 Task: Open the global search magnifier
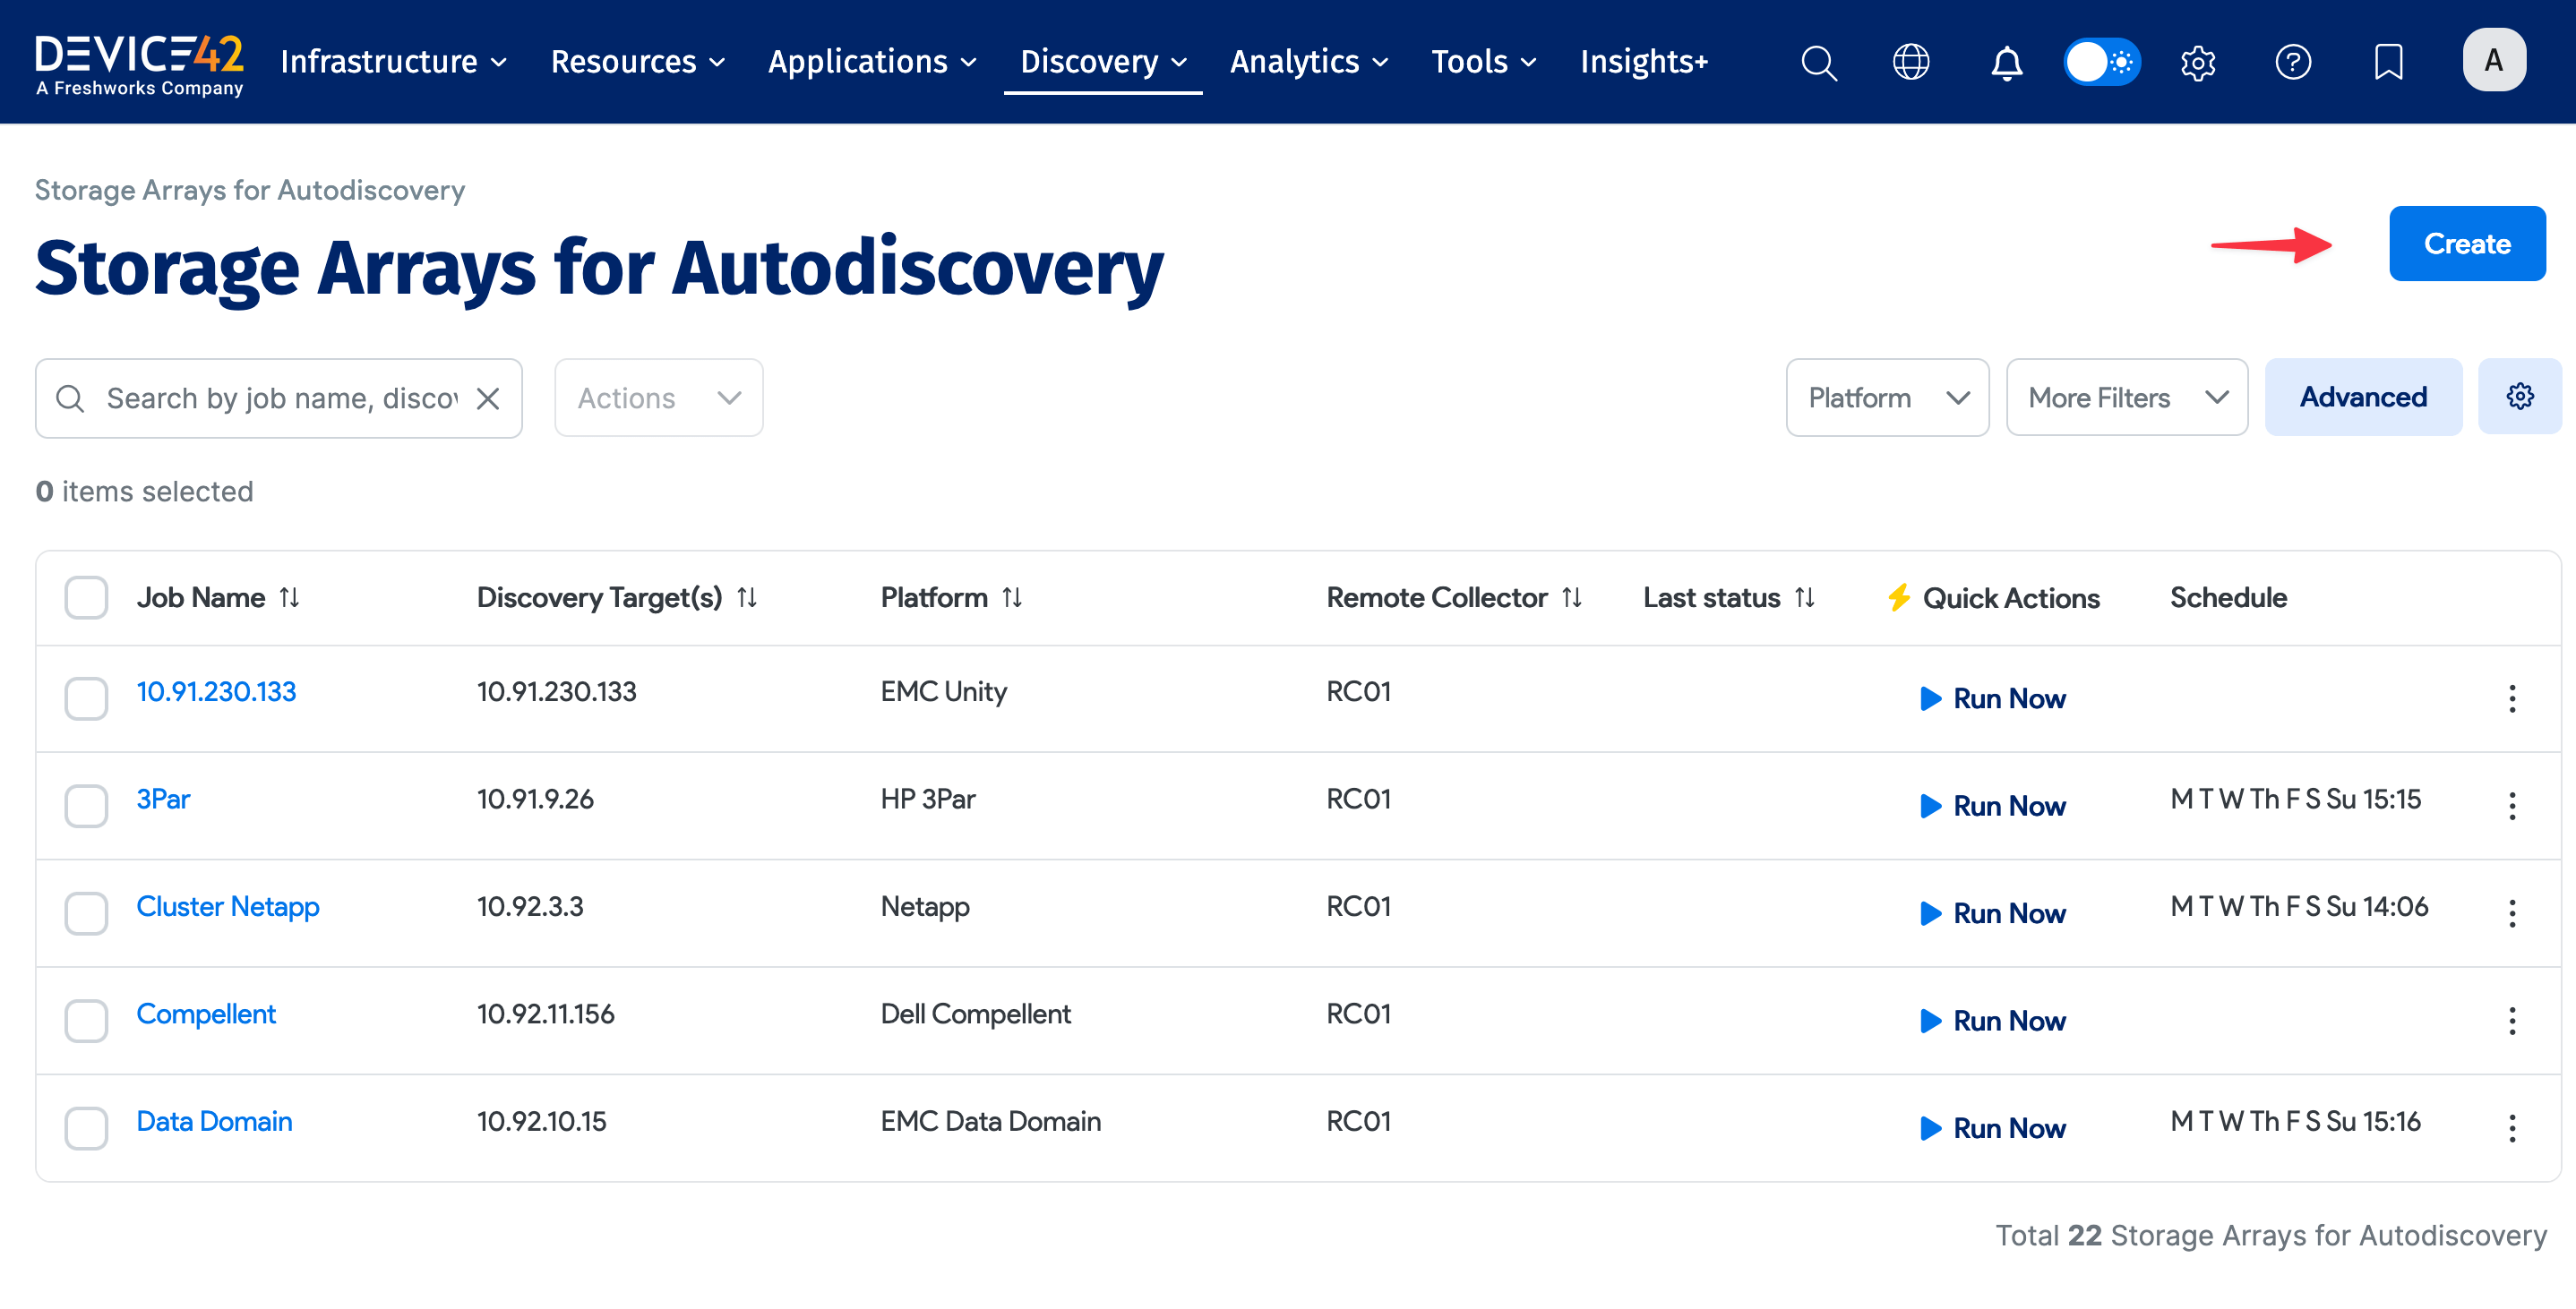pos(1818,62)
